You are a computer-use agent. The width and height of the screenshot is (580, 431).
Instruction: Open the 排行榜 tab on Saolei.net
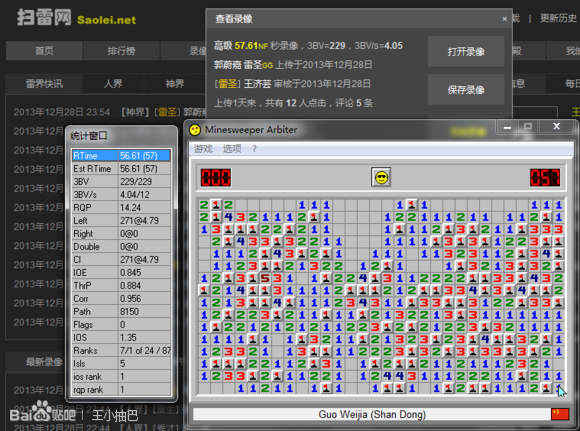tap(121, 51)
